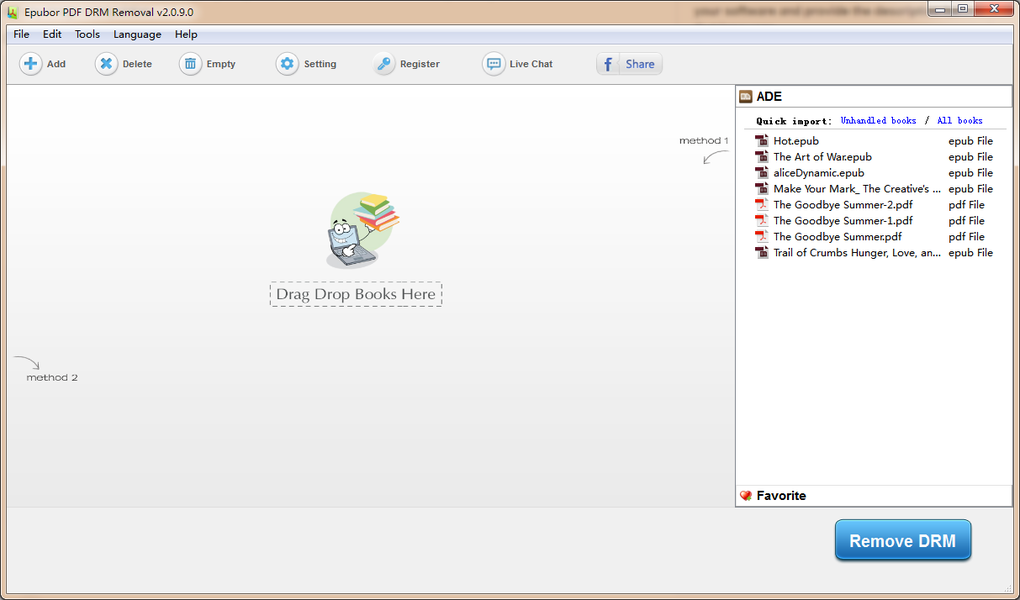The image size is (1020, 600).
Task: Select the ADE panel header
Action: [x=874, y=97]
